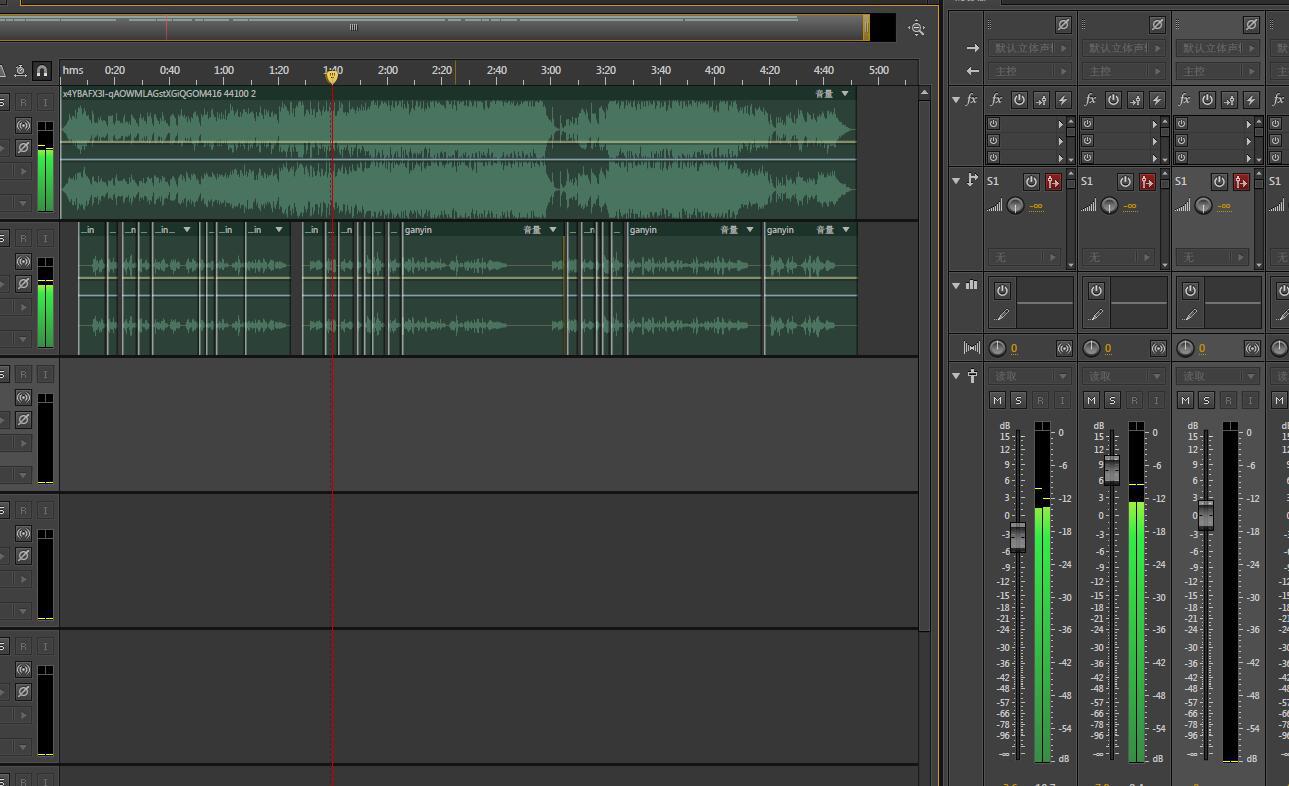
Task: Toggle the snapping magnet icon
Action: pos(42,71)
